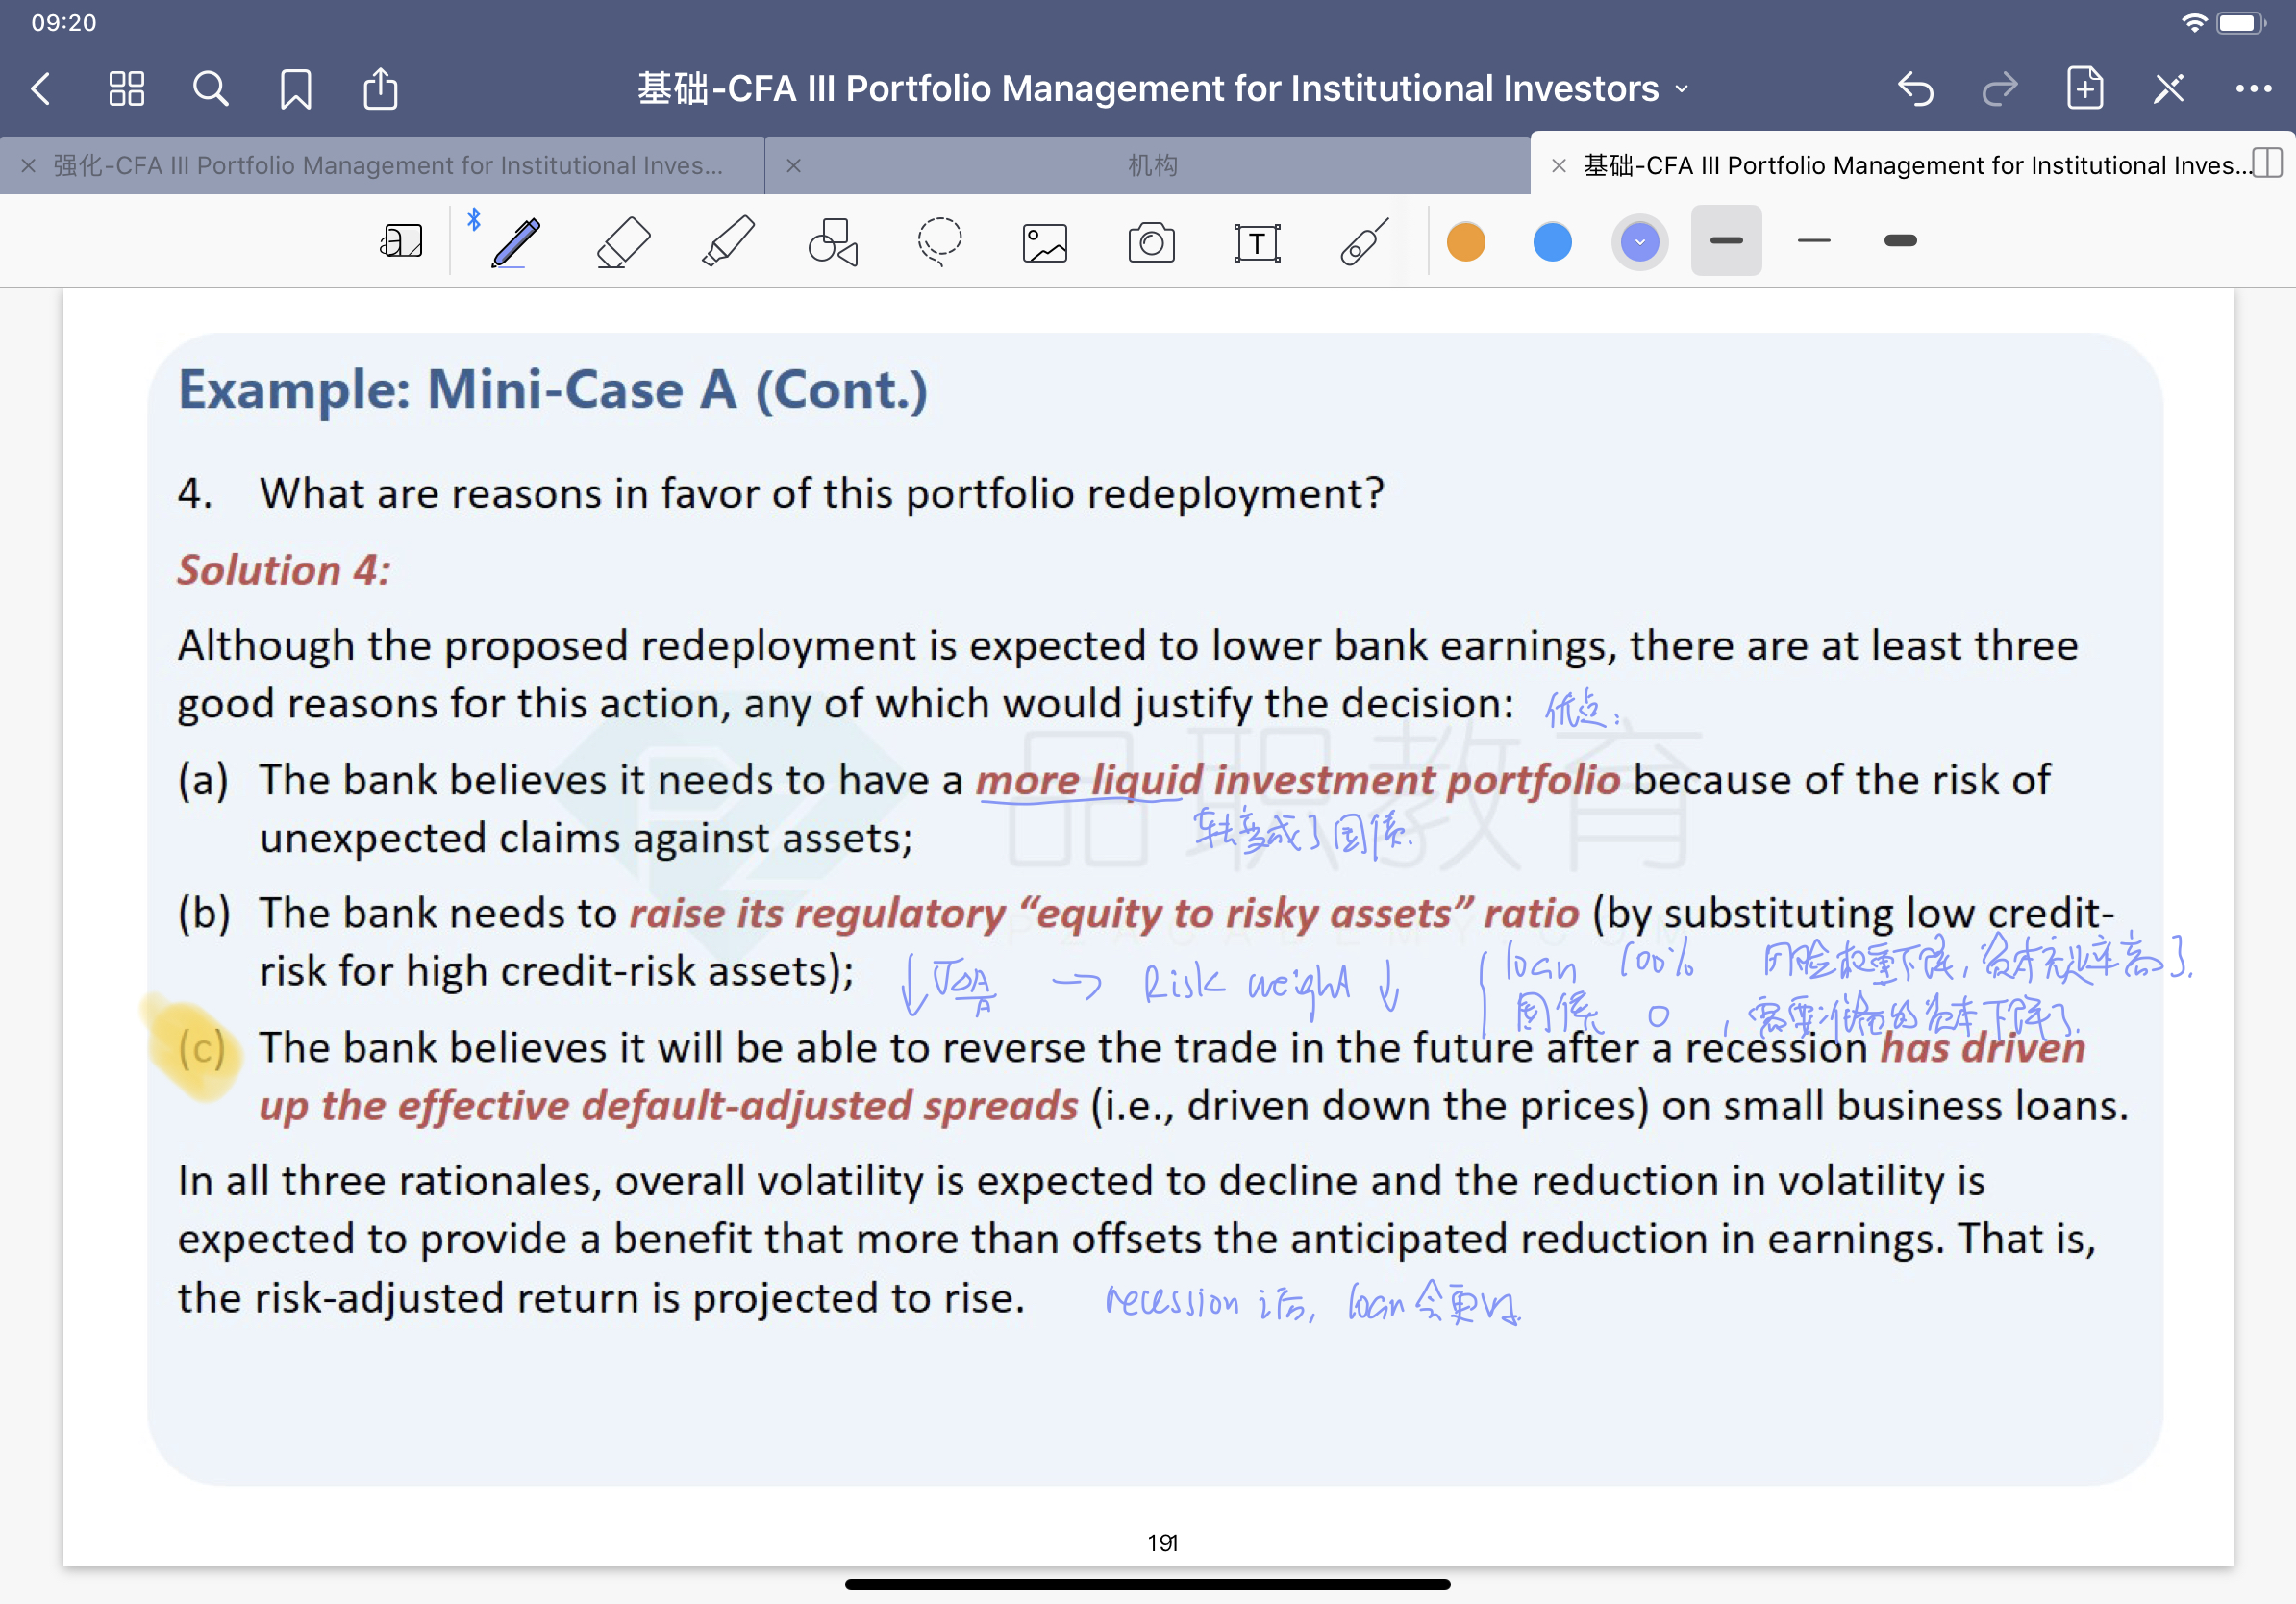Tap the Bluetooth stylus indicator
Image resolution: width=2296 pixels, height=1604 pixels.
click(x=474, y=219)
